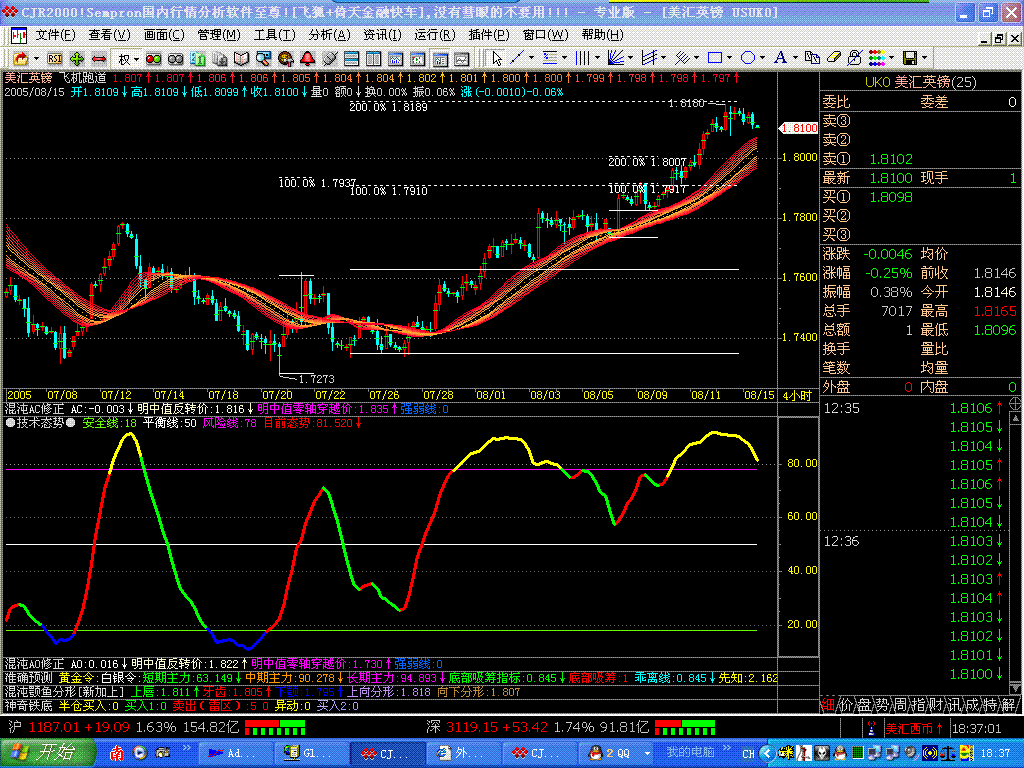Select the ellipse drawing tool
Viewport: 1024px width, 768px height.
tap(749, 58)
